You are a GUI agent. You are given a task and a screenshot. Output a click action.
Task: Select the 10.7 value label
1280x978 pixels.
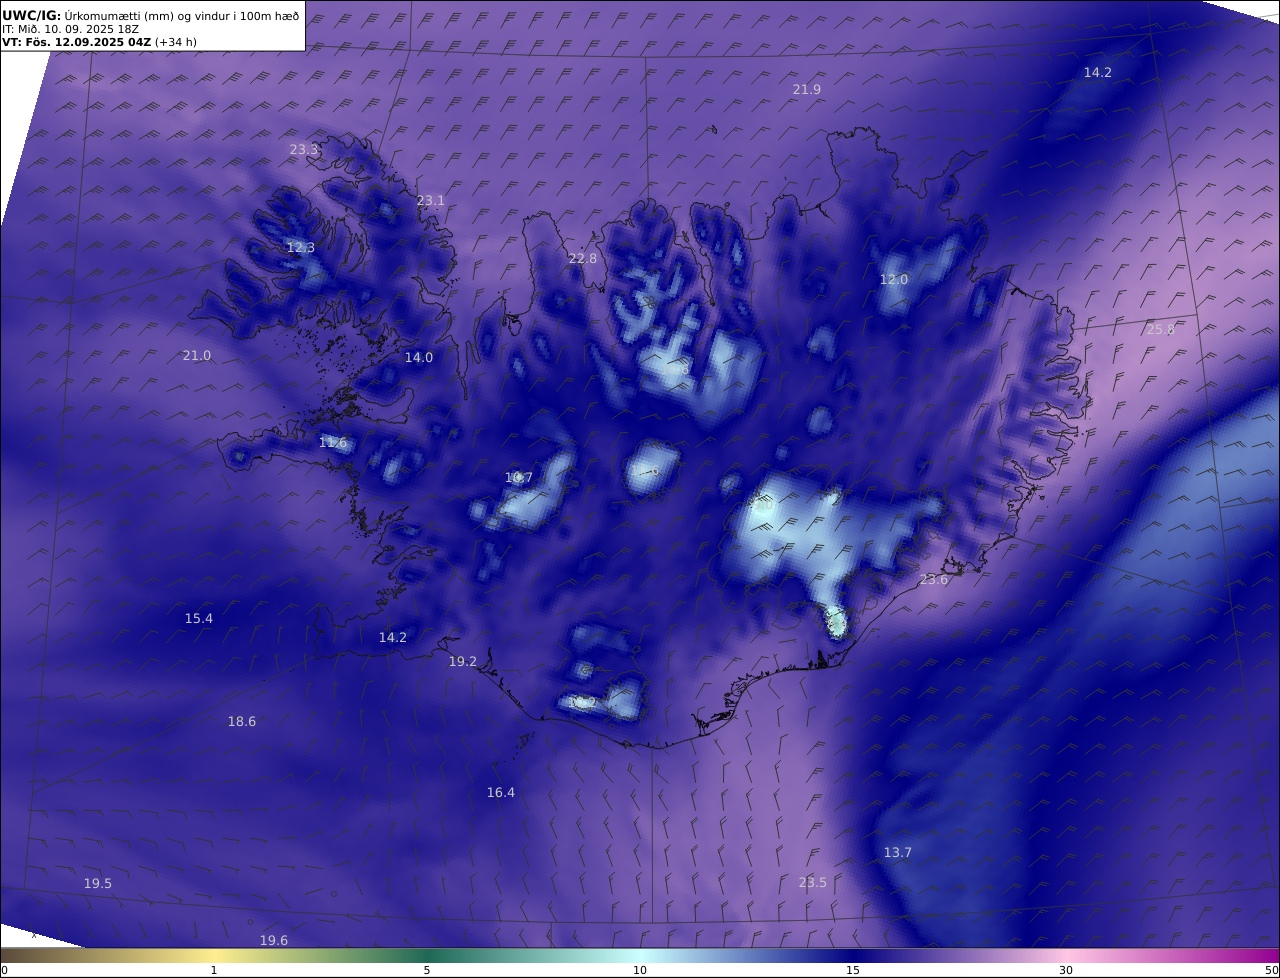coord(519,478)
